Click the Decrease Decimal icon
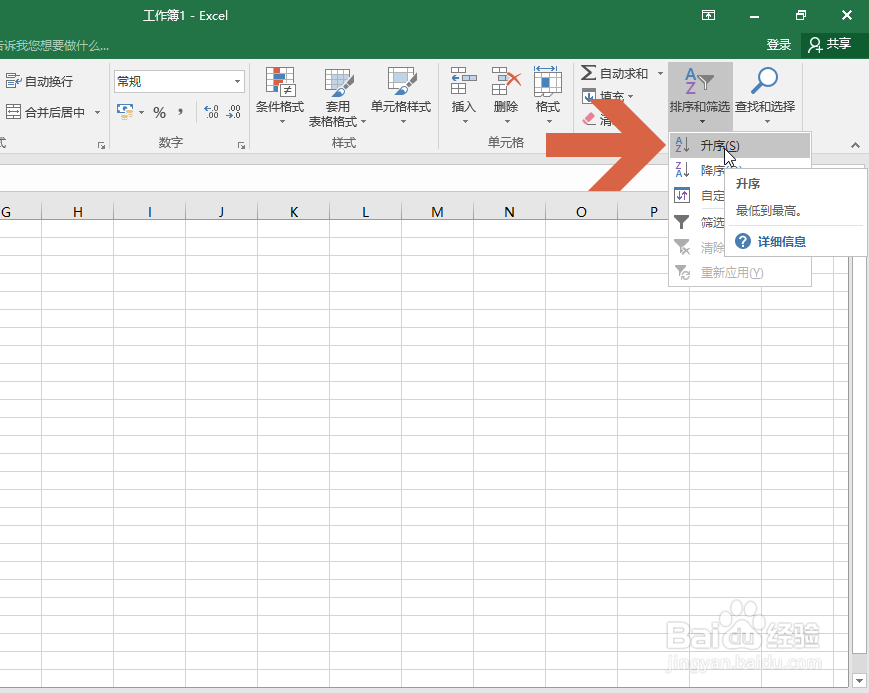This screenshot has height=693, width=869. 233,112
